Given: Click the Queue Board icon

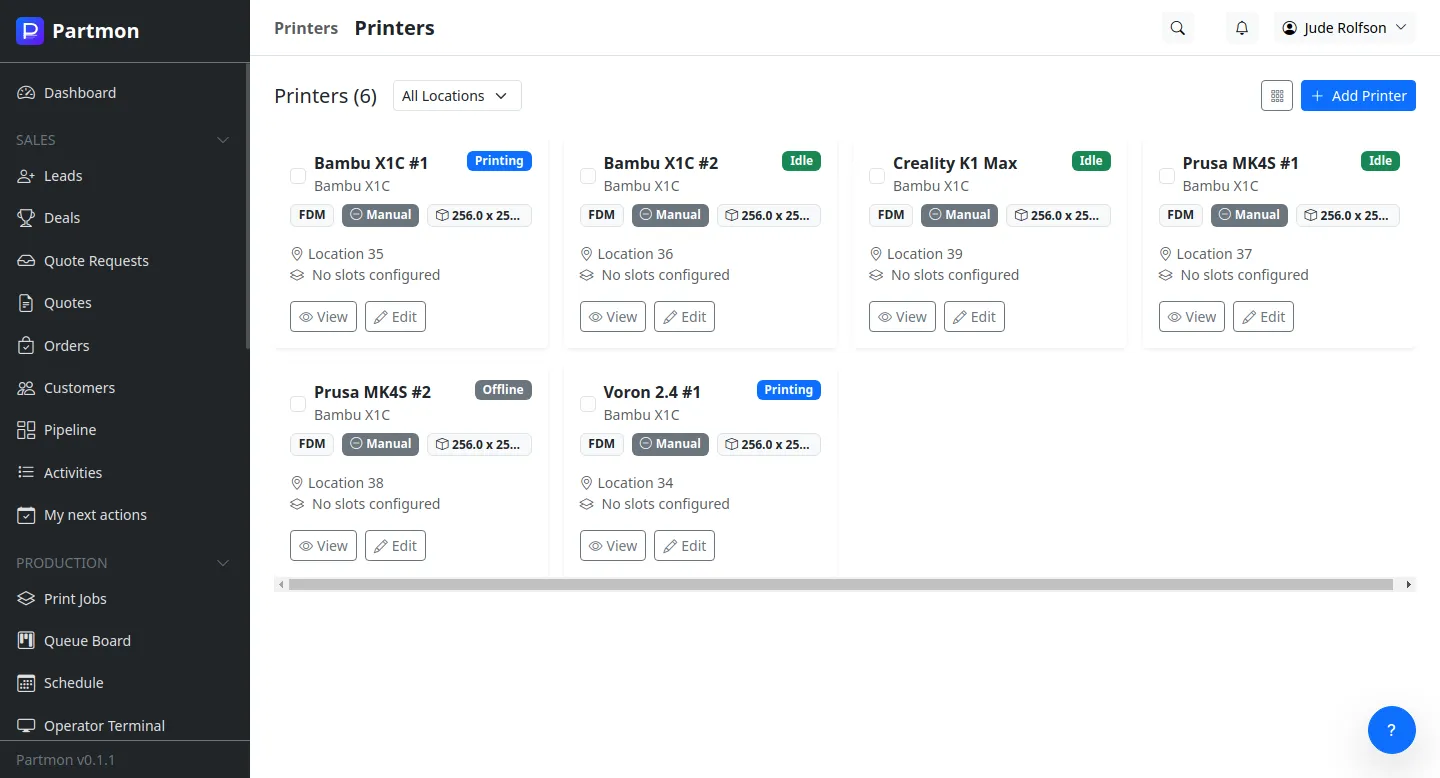Looking at the screenshot, I should (x=26, y=641).
